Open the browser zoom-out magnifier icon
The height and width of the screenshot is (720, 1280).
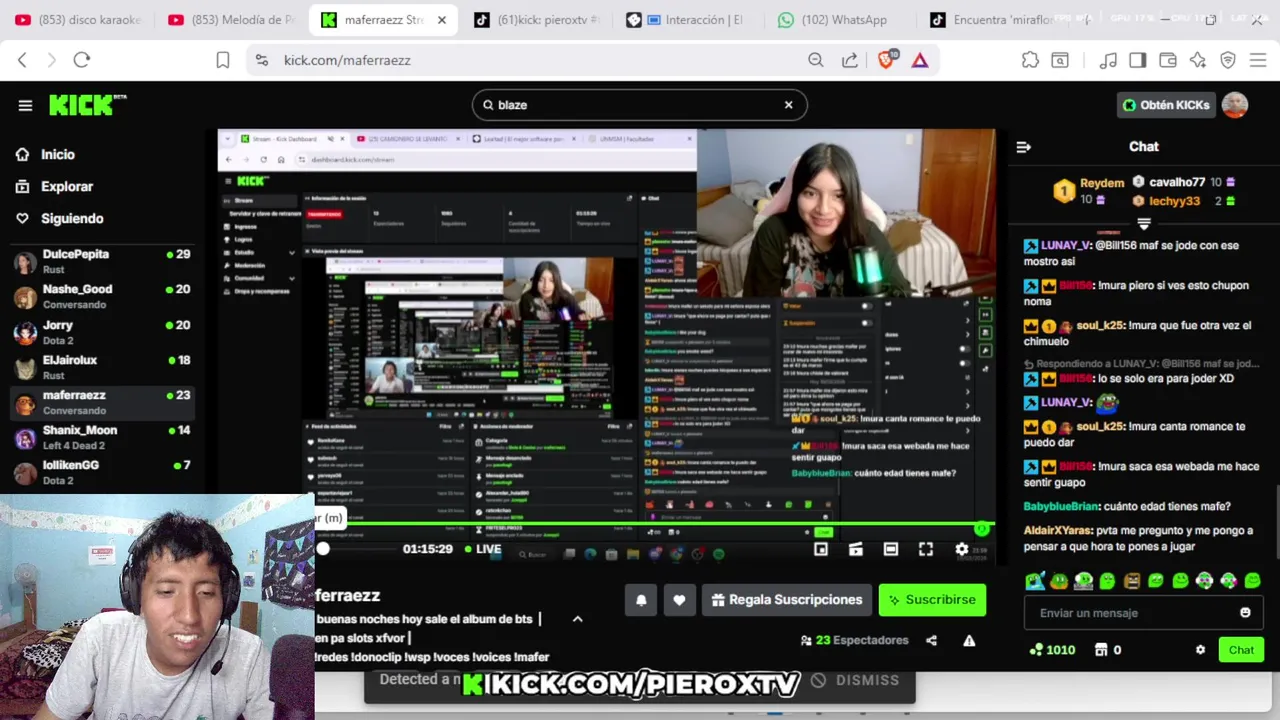pyautogui.click(x=816, y=60)
